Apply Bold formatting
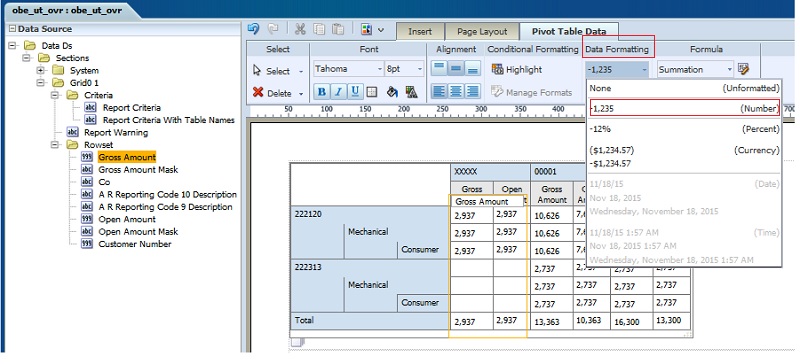800x364 pixels. coord(321,92)
